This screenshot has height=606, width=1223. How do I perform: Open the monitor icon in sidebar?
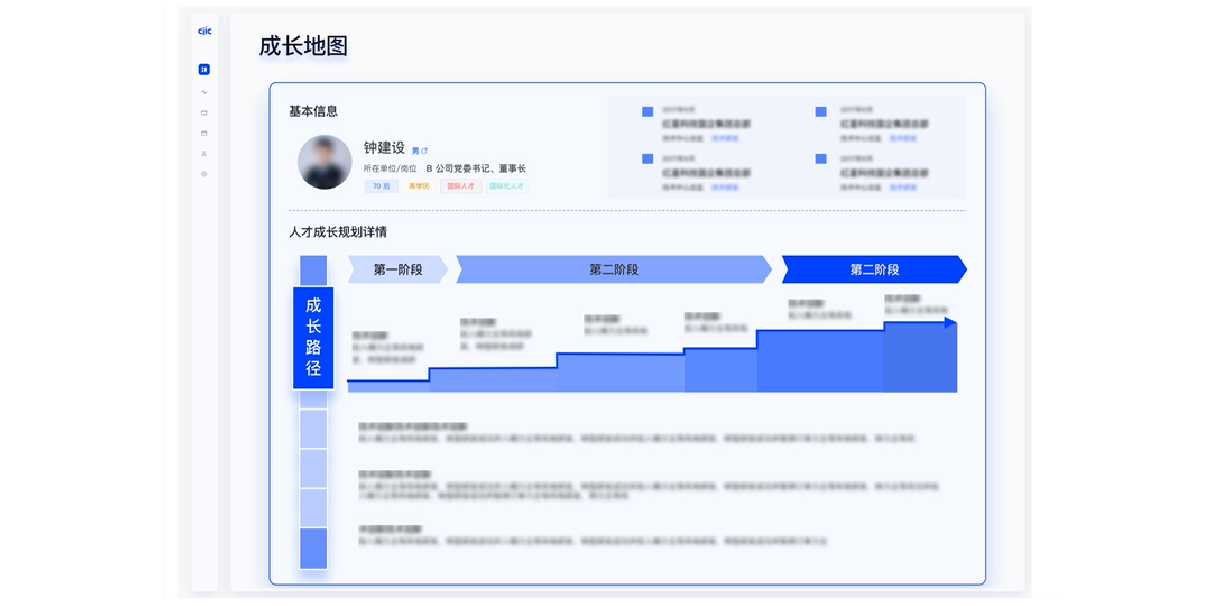pos(204,113)
